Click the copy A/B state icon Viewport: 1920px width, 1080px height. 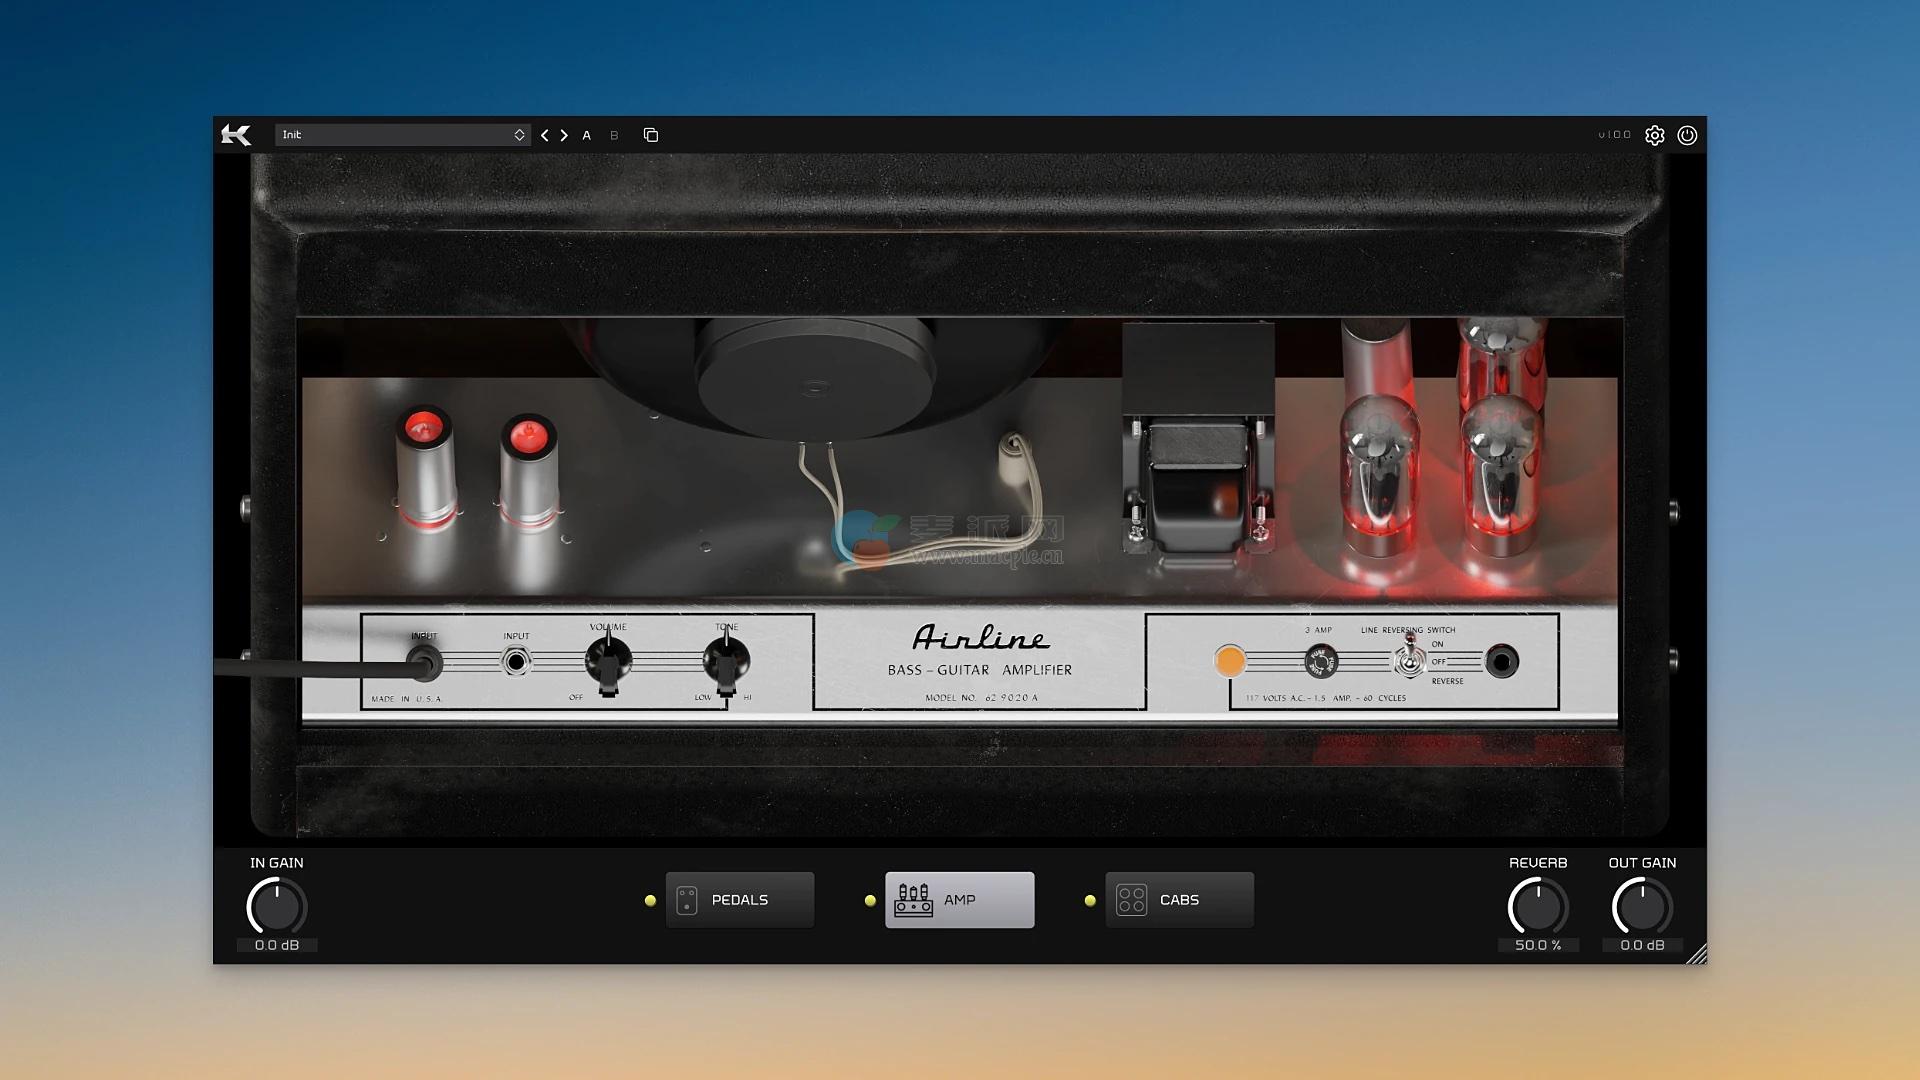tap(651, 135)
